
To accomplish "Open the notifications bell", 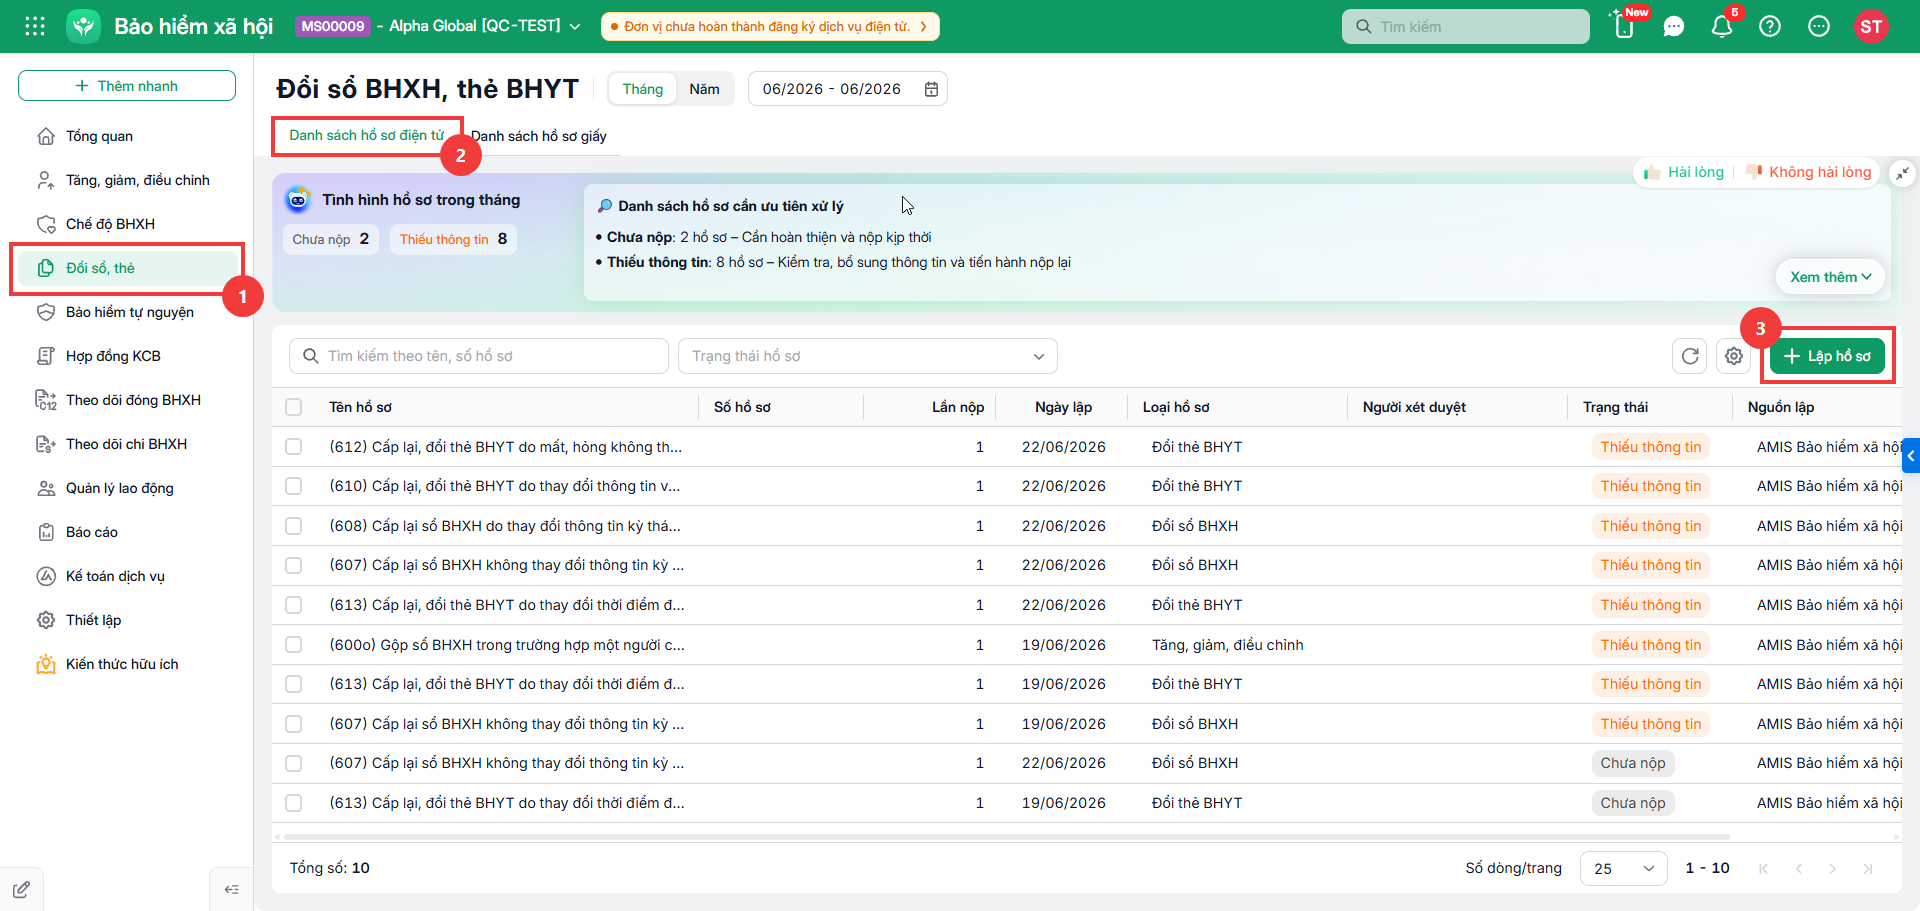I will click(x=1722, y=27).
